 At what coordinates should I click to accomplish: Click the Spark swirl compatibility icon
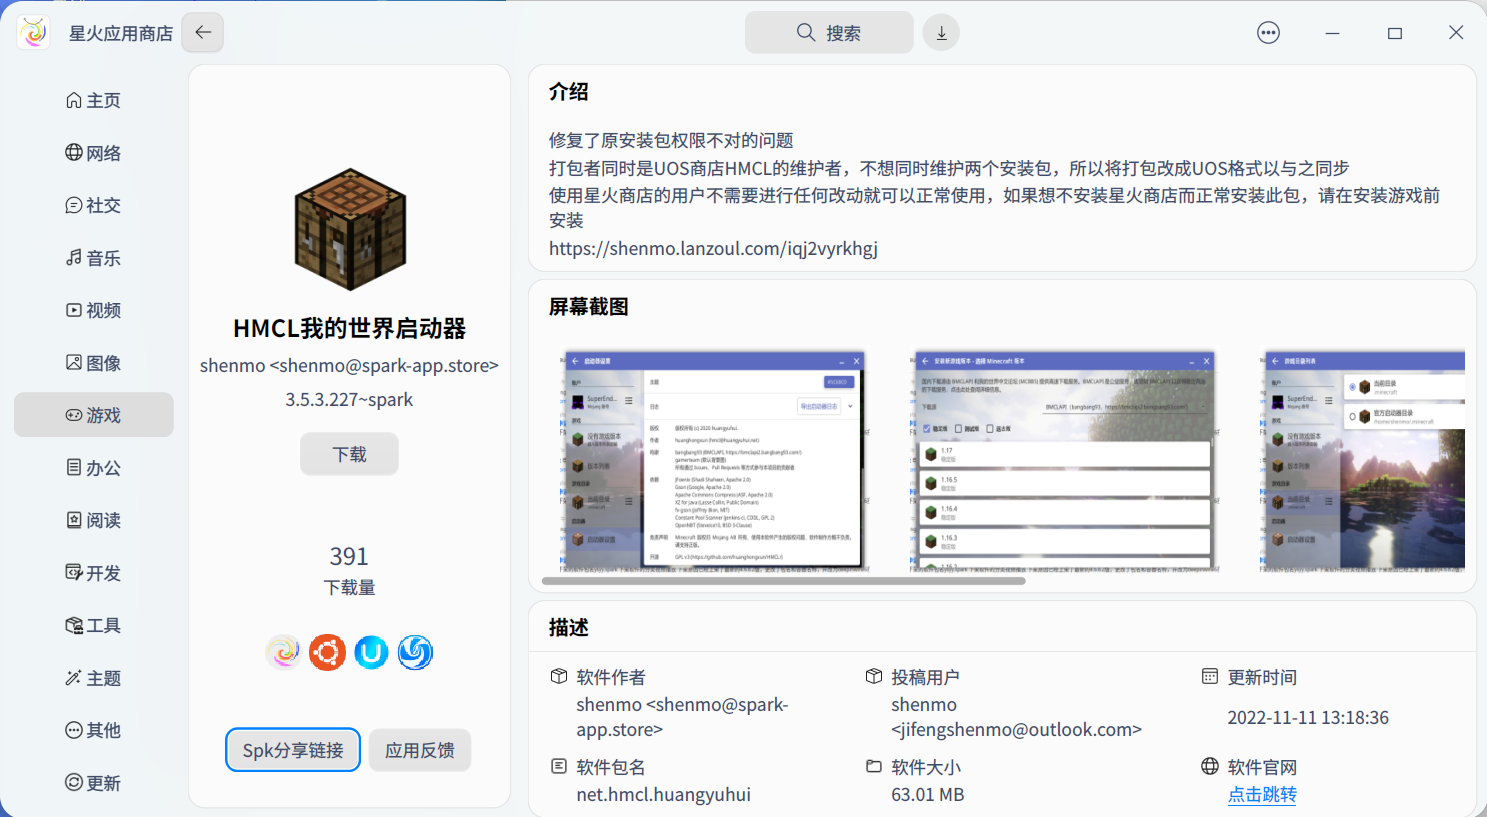283,652
